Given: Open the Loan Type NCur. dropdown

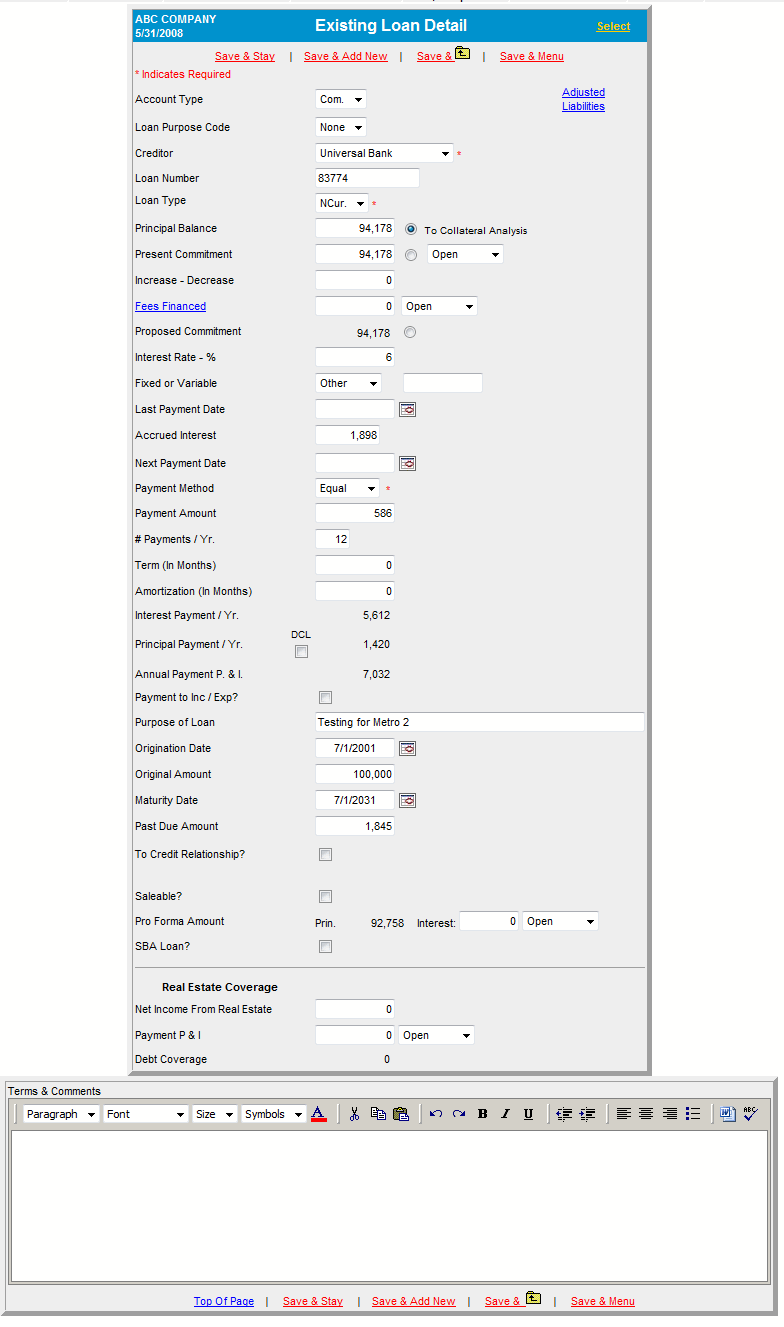Looking at the screenshot, I should coord(342,203).
